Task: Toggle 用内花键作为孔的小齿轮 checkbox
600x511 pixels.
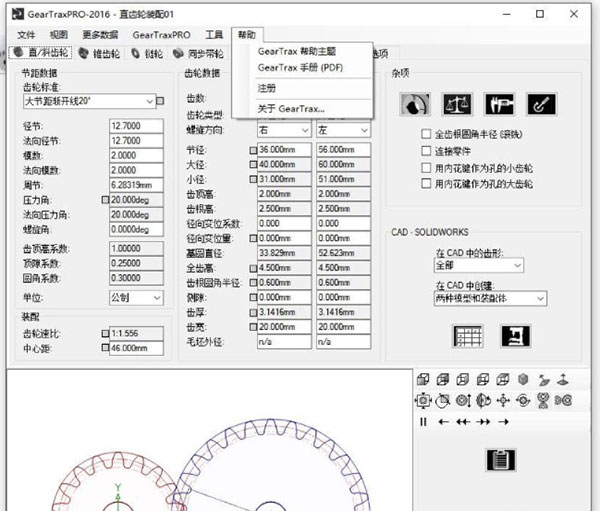Action: (427, 168)
